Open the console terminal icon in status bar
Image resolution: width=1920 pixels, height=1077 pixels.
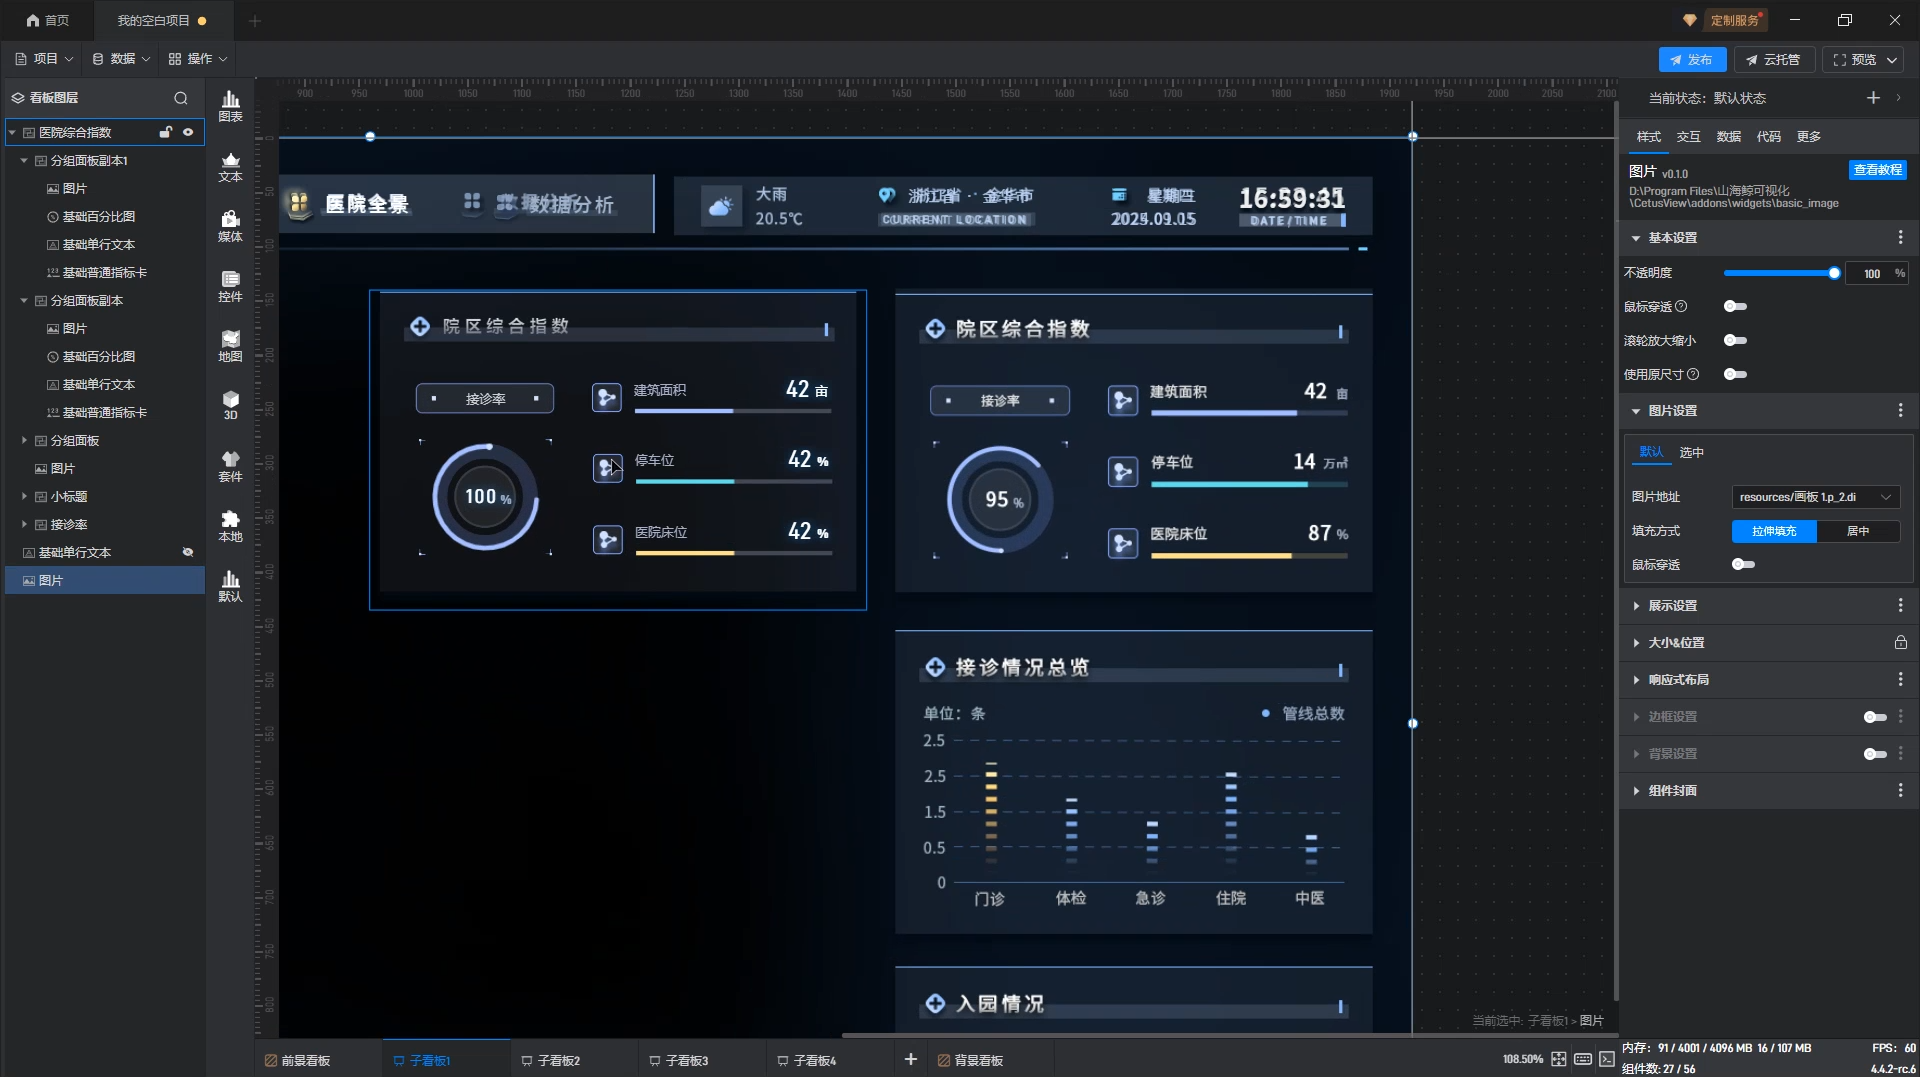click(x=1606, y=1059)
